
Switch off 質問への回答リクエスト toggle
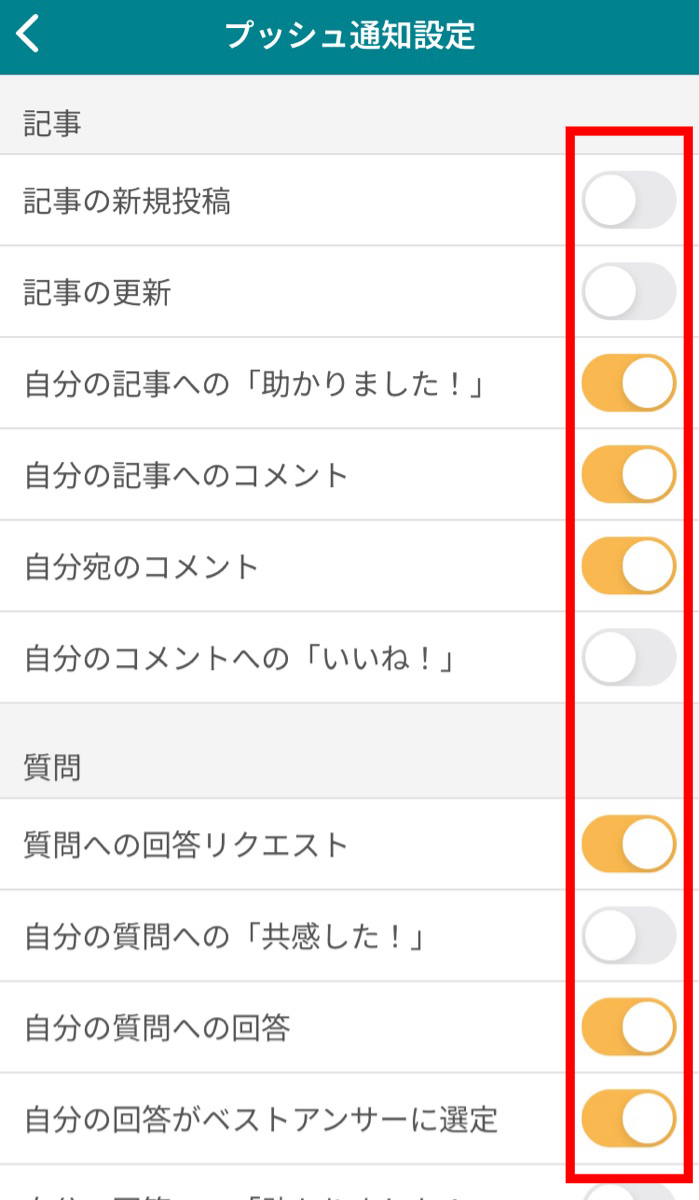tap(629, 844)
